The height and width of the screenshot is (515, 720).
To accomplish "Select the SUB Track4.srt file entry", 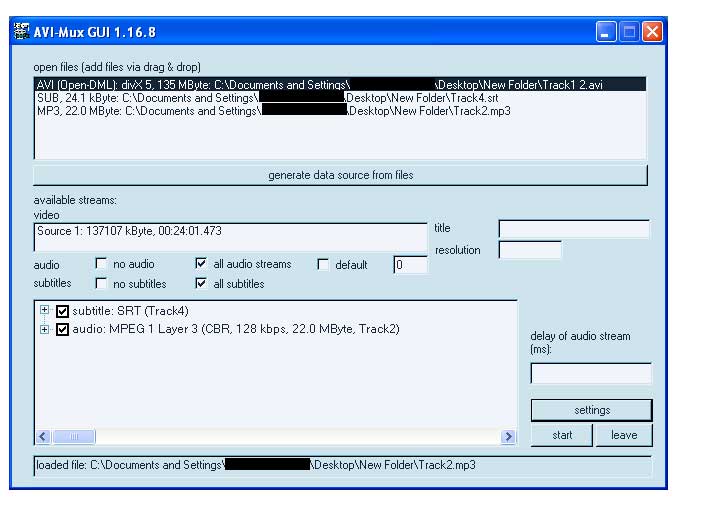I will click(340, 98).
